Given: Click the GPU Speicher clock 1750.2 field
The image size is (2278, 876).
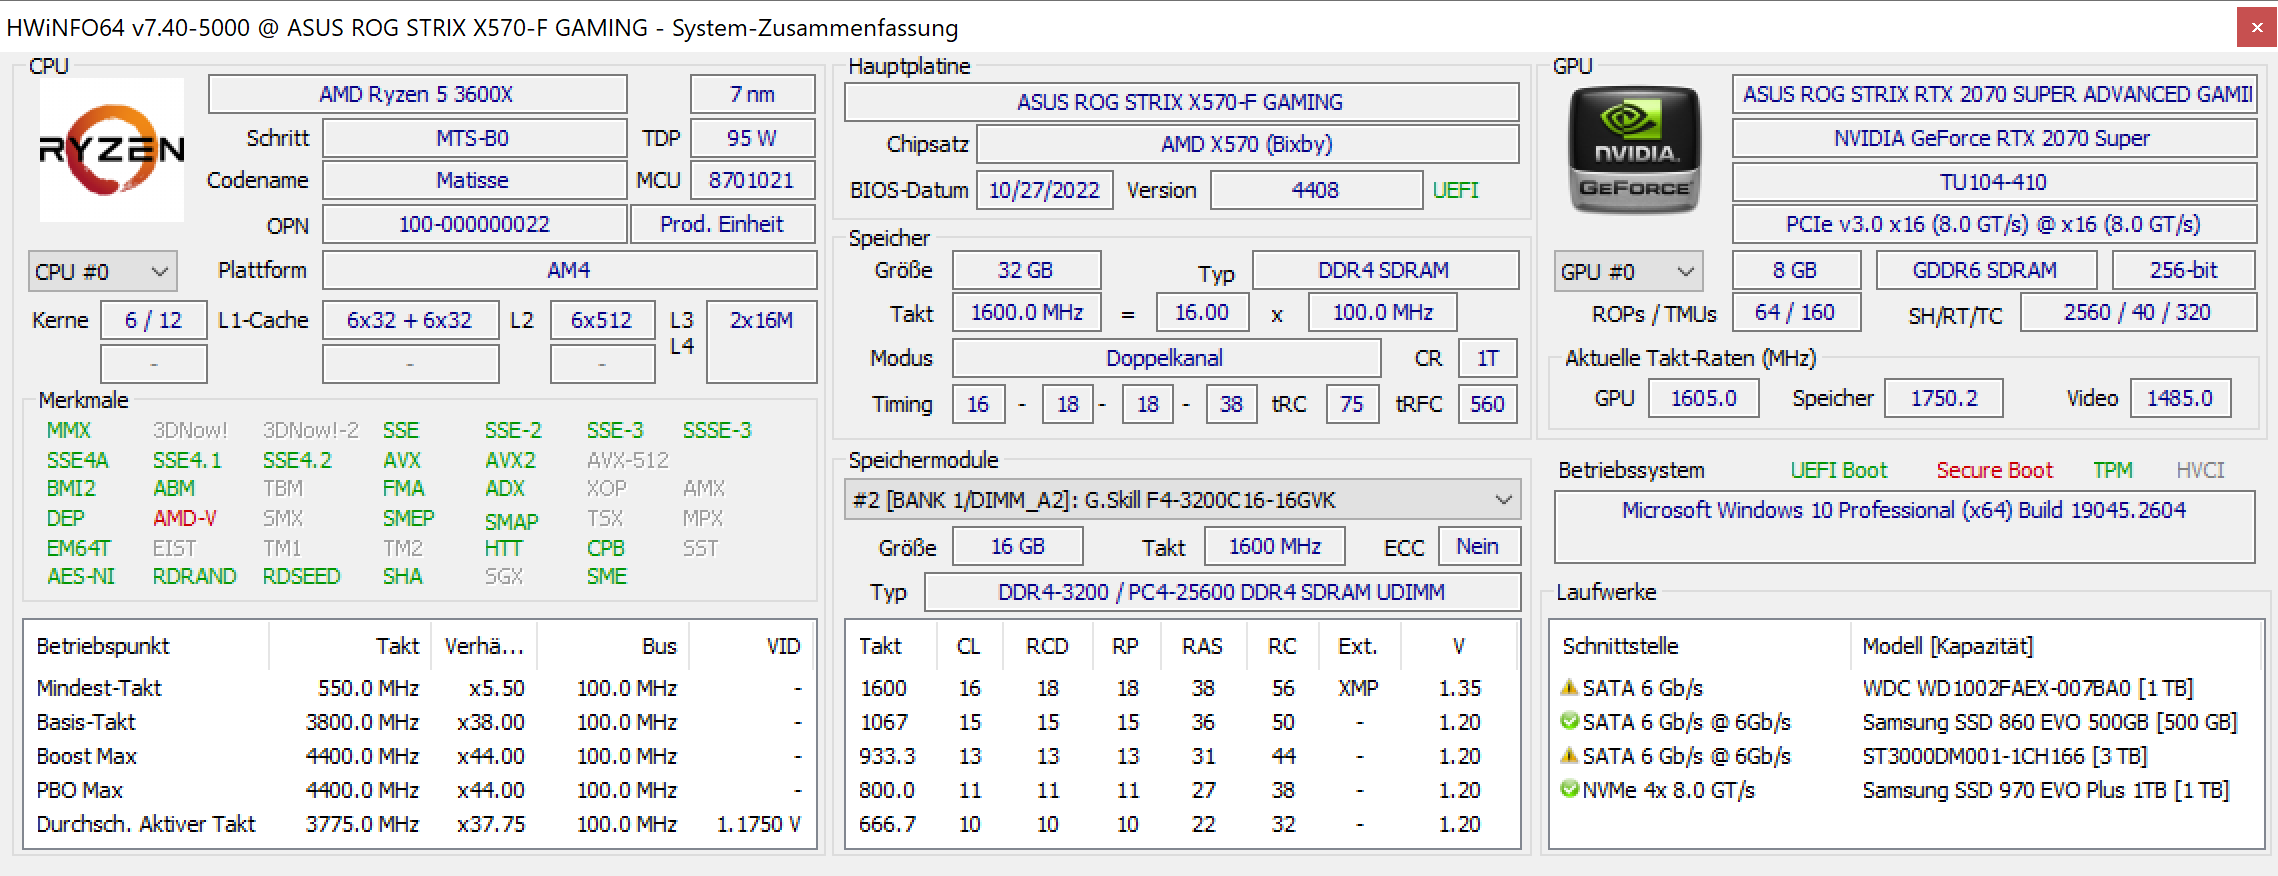Looking at the screenshot, I should 1944,398.
